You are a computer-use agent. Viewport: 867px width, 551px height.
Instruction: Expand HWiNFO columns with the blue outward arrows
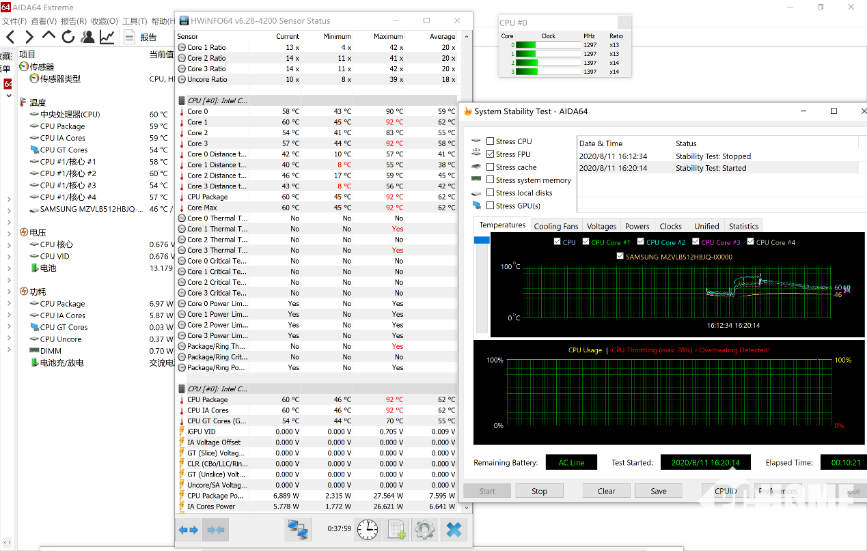point(189,530)
